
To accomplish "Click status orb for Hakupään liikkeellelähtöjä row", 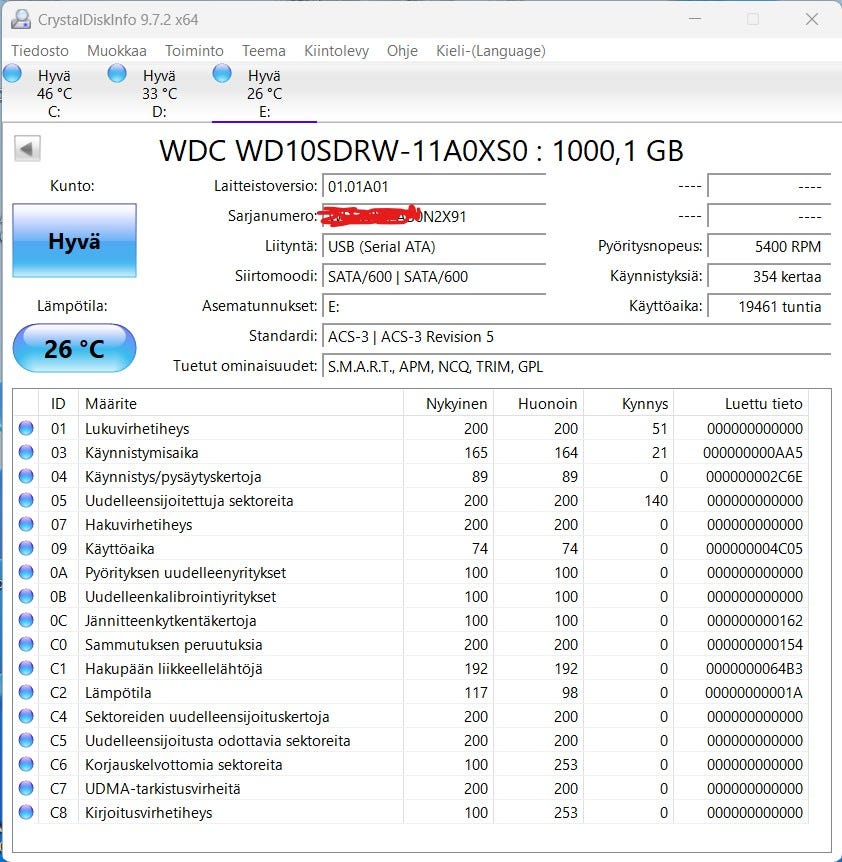I will point(26,668).
